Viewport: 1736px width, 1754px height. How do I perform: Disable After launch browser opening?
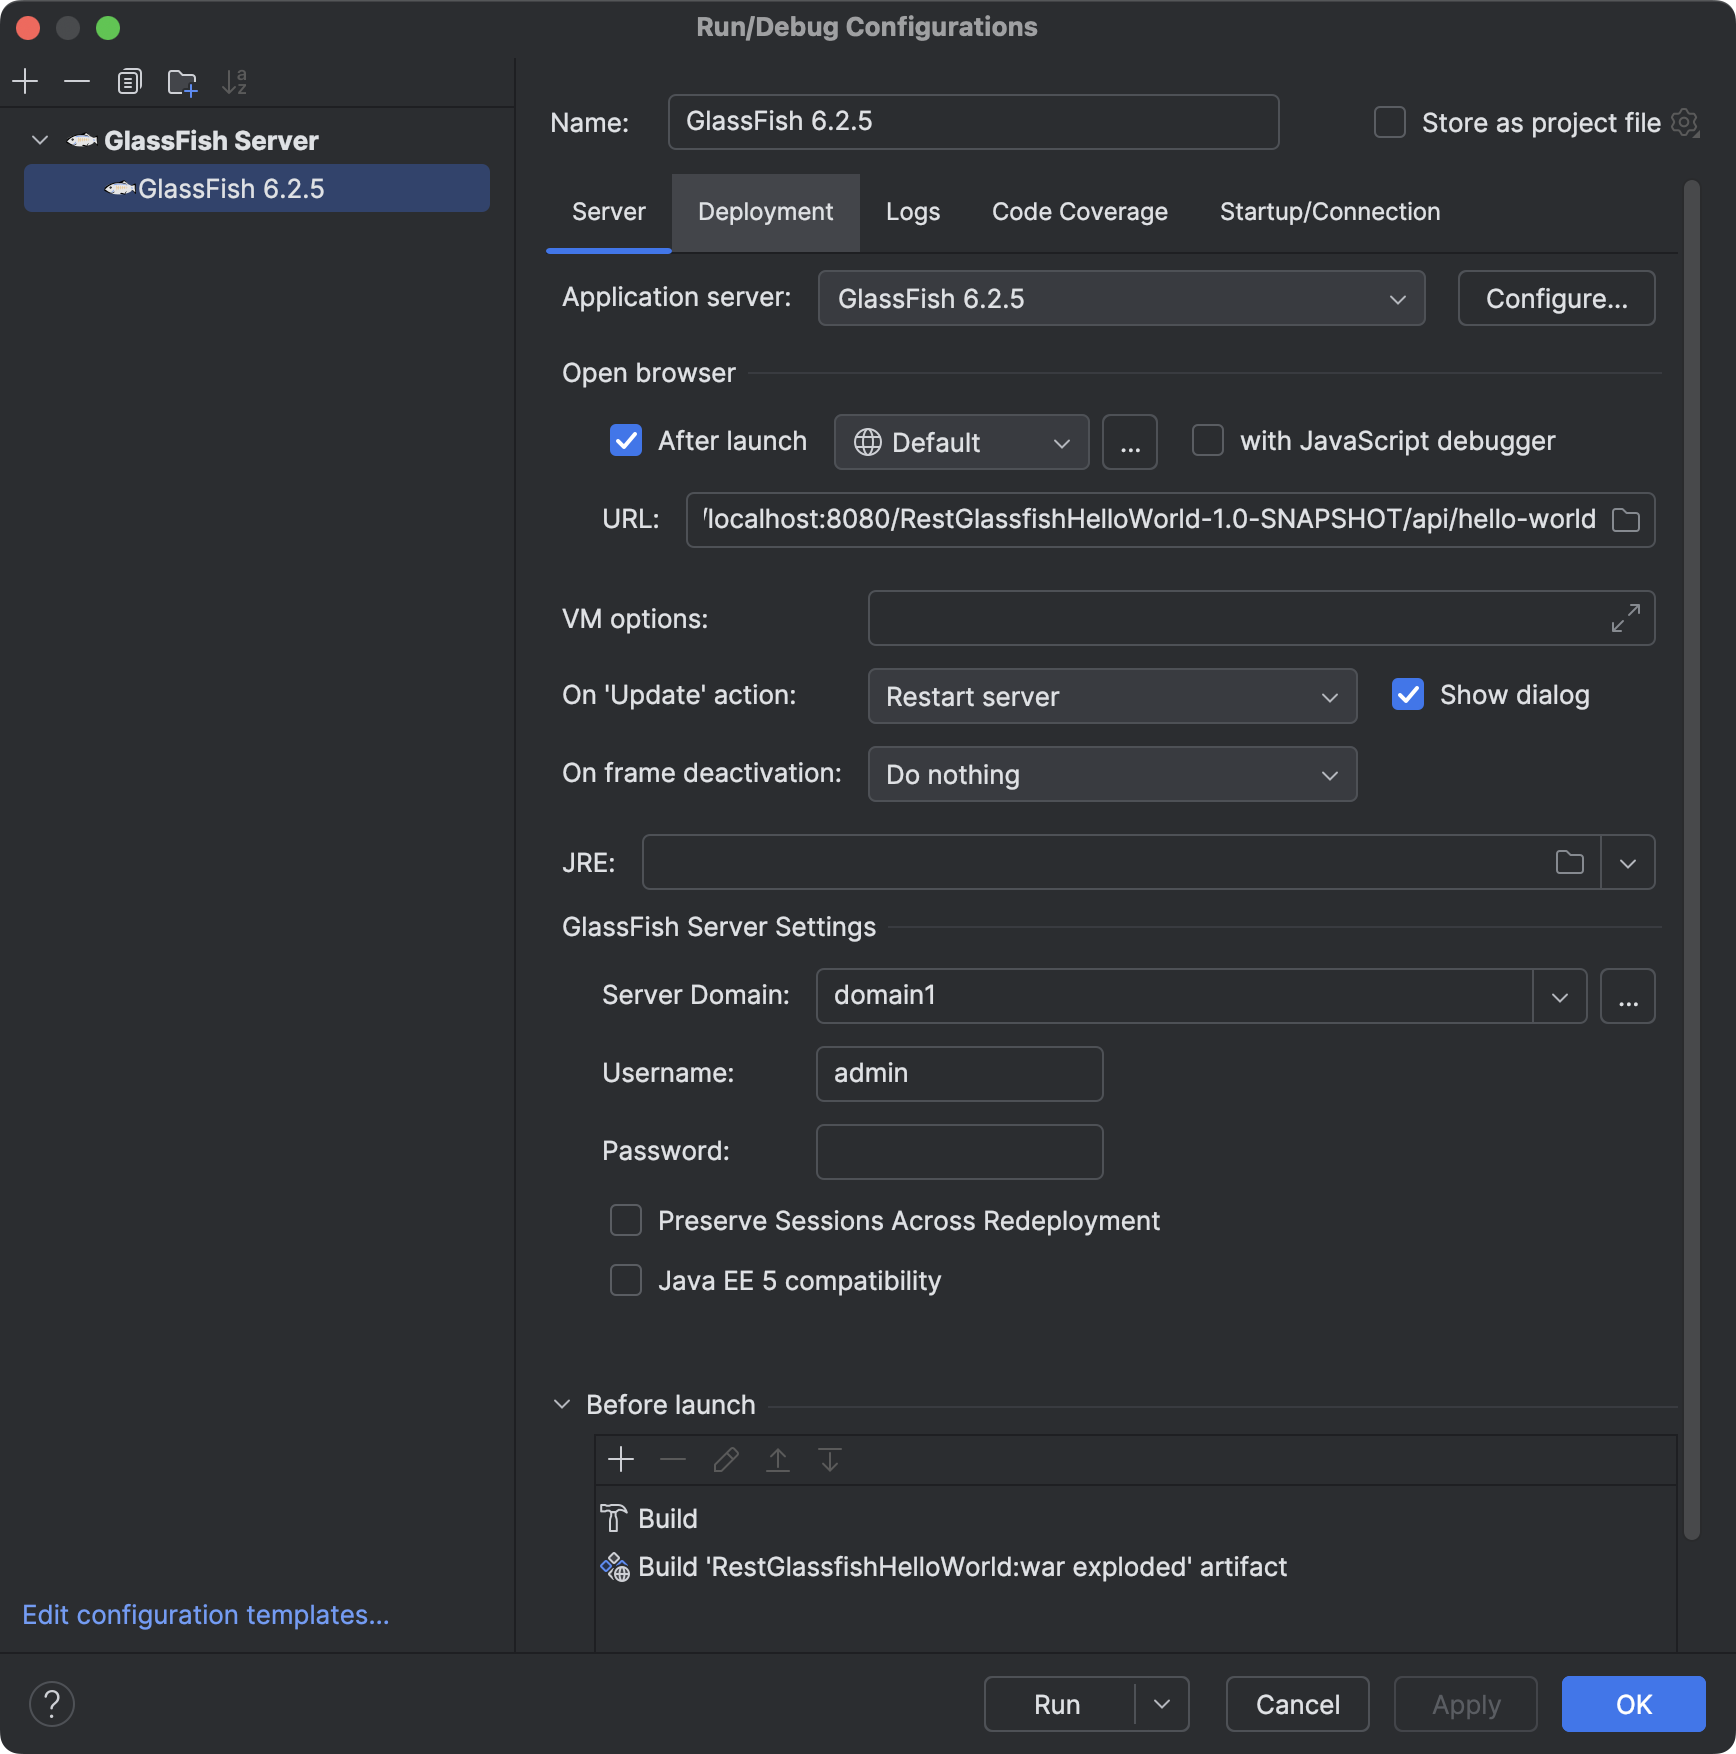(x=625, y=440)
